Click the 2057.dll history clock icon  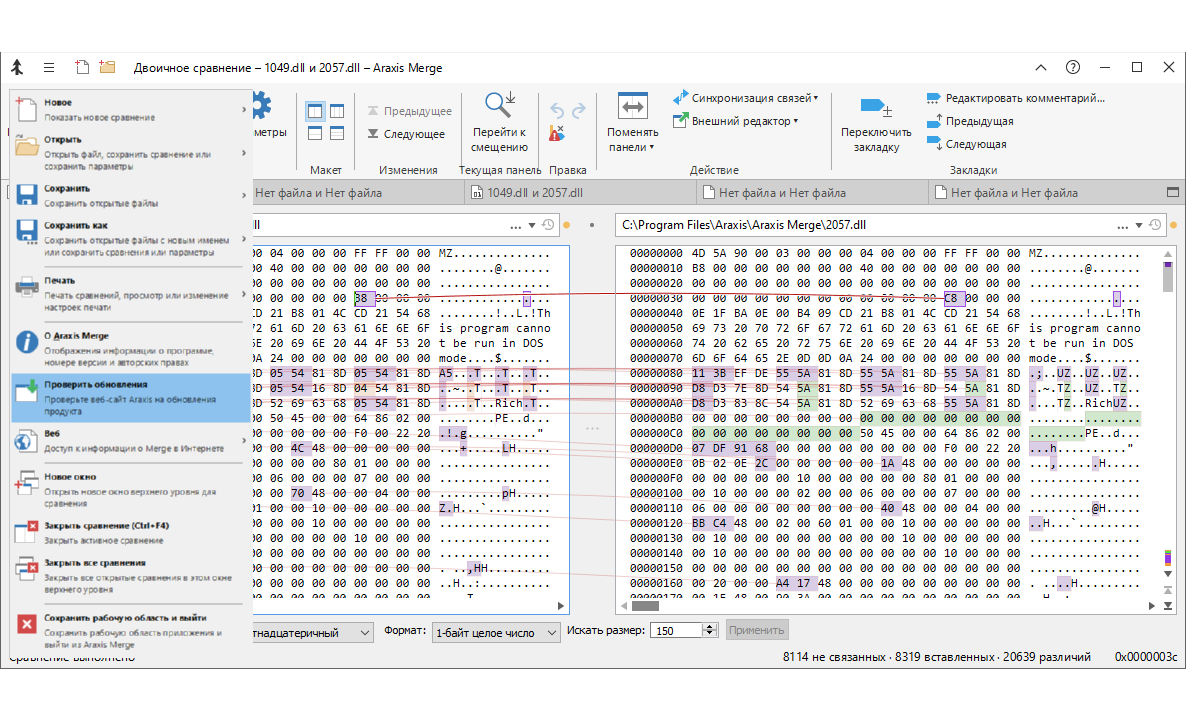1155,225
